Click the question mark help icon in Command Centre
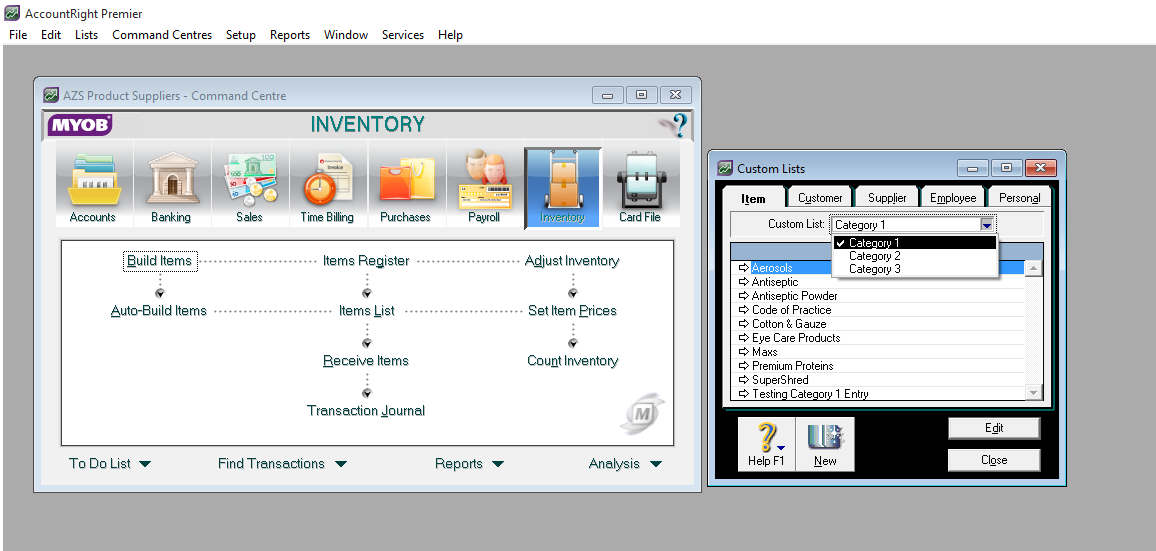1156x551 pixels. click(673, 125)
